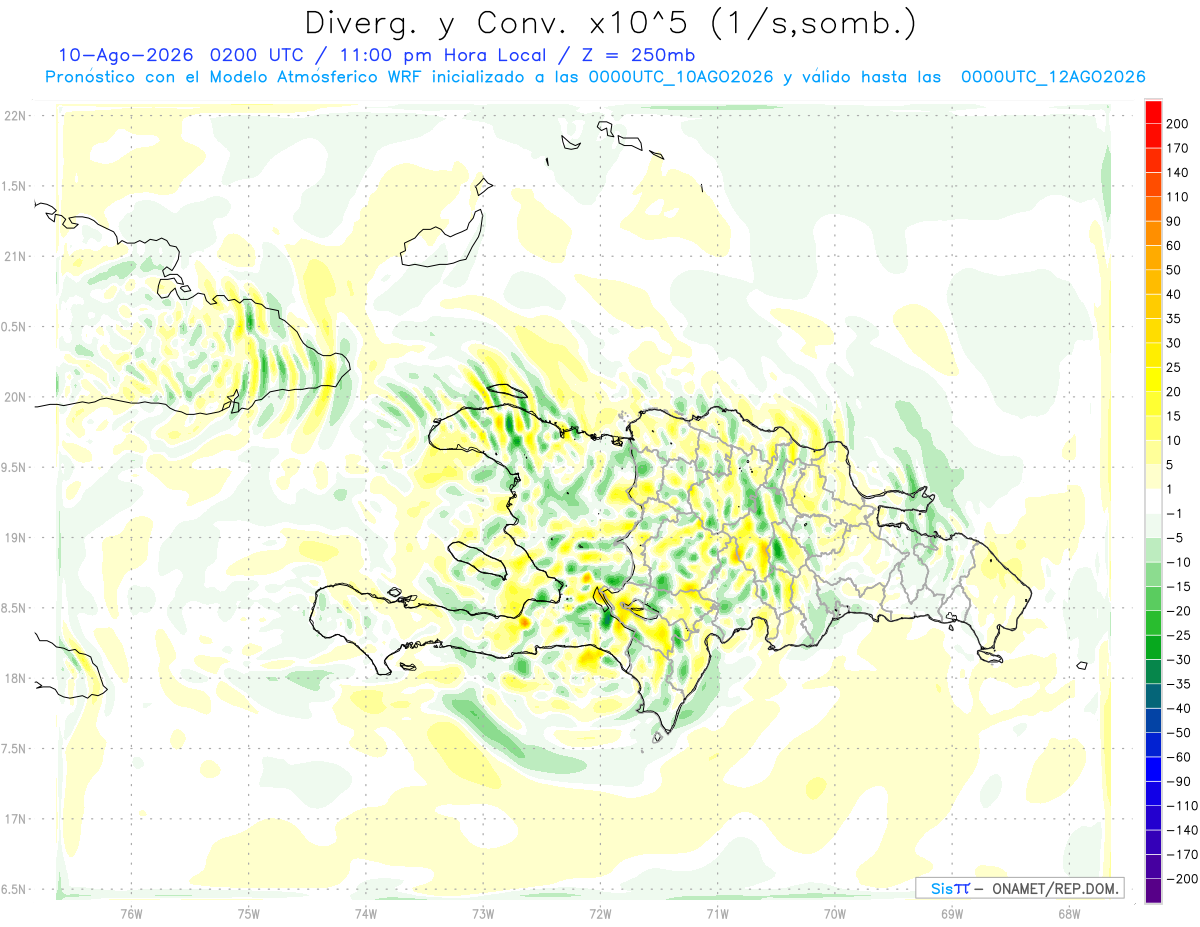The width and height of the screenshot is (1200, 927).
Task: Select the '8.5N' latitude axis label
Action: coord(15,608)
